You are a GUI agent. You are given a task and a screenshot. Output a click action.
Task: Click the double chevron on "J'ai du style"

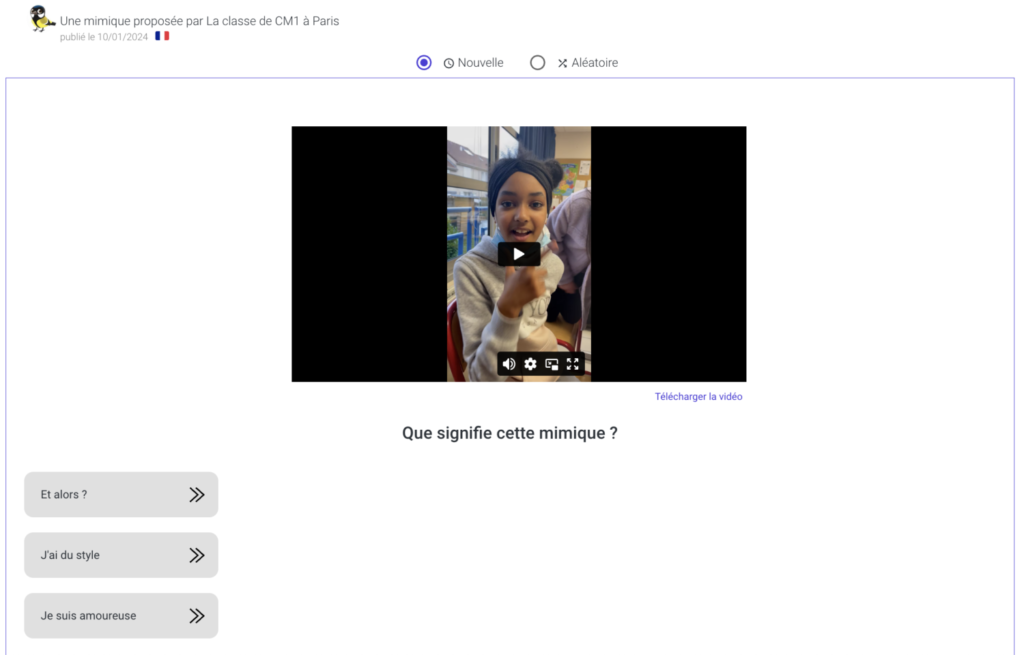[197, 555]
